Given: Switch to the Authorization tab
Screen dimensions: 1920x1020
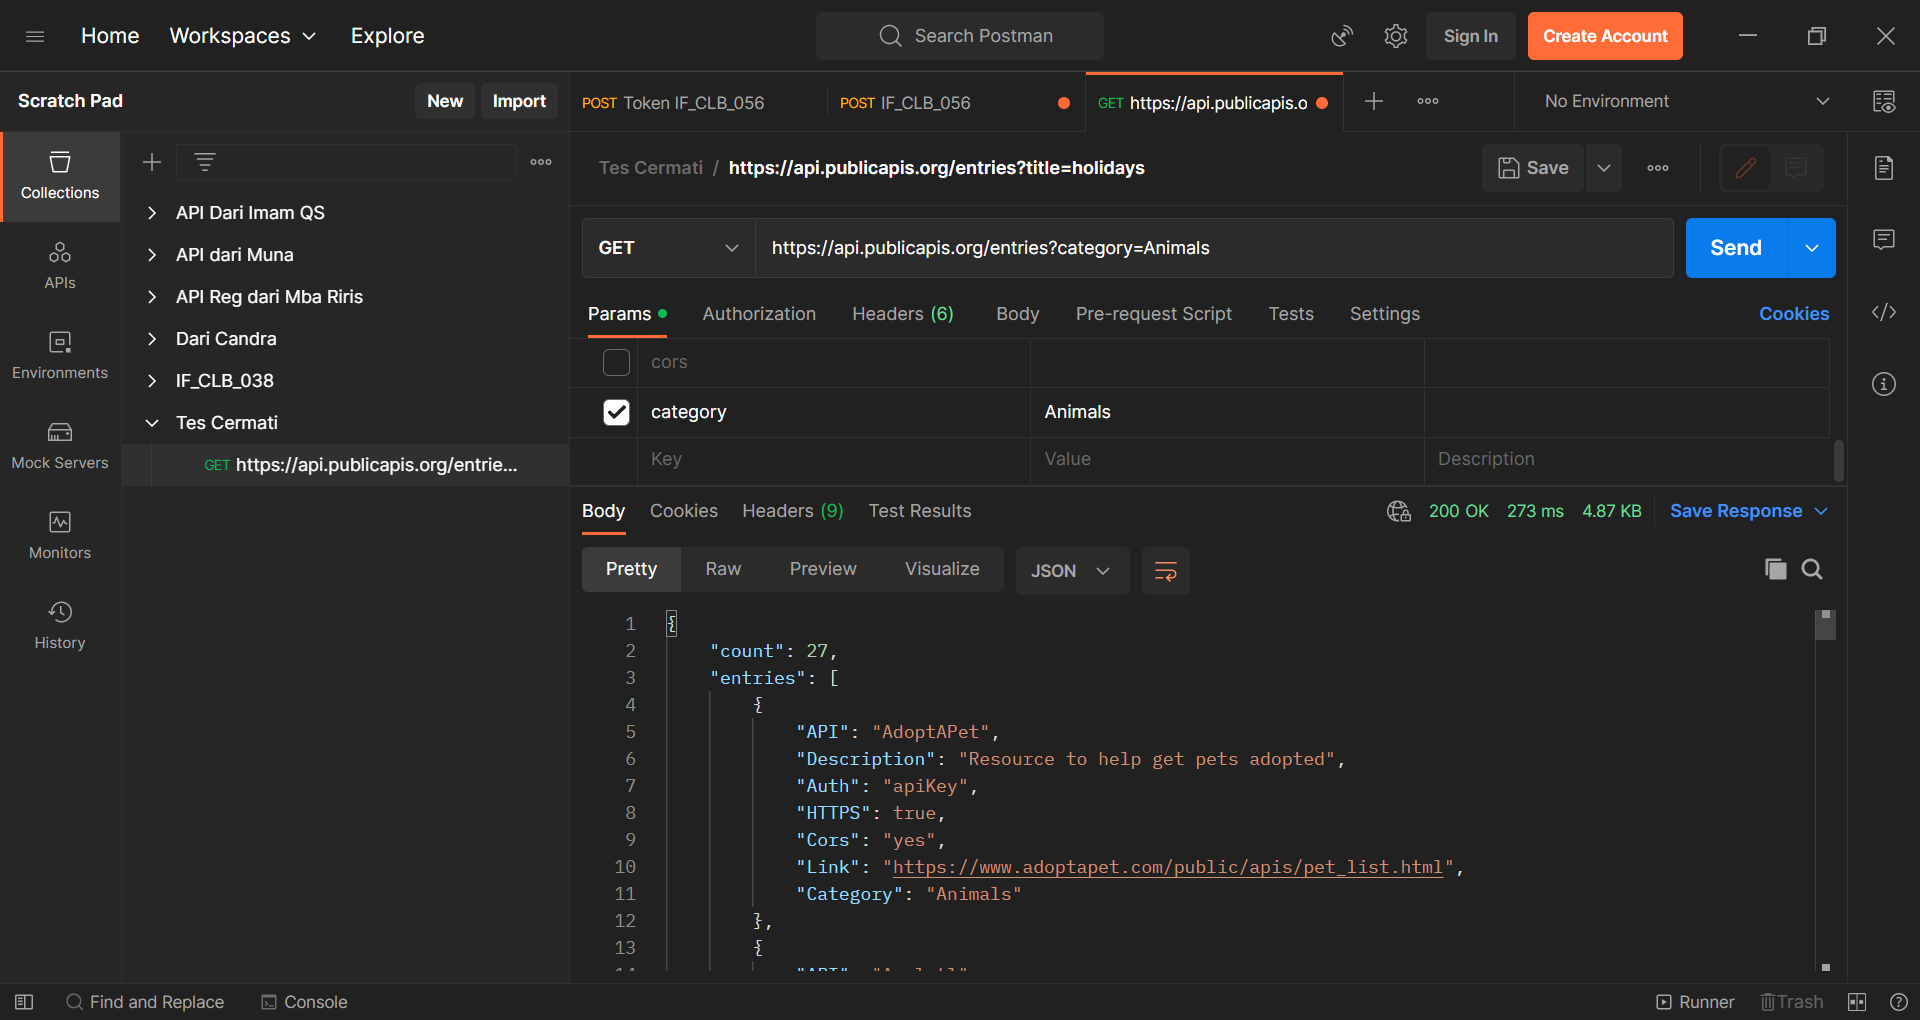Looking at the screenshot, I should [x=759, y=313].
